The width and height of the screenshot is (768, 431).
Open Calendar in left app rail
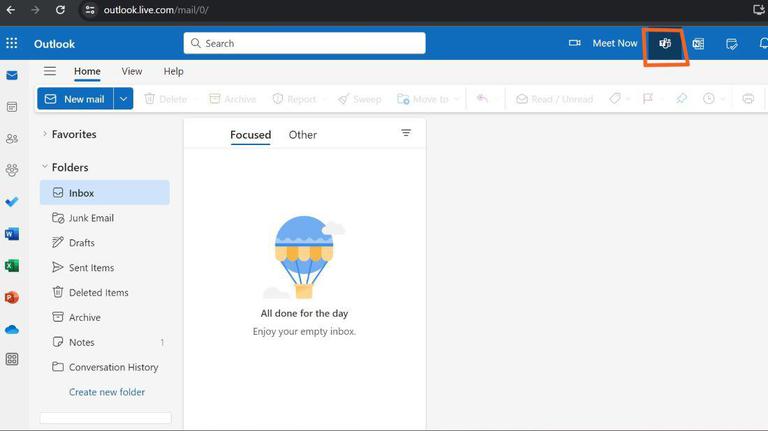12,107
